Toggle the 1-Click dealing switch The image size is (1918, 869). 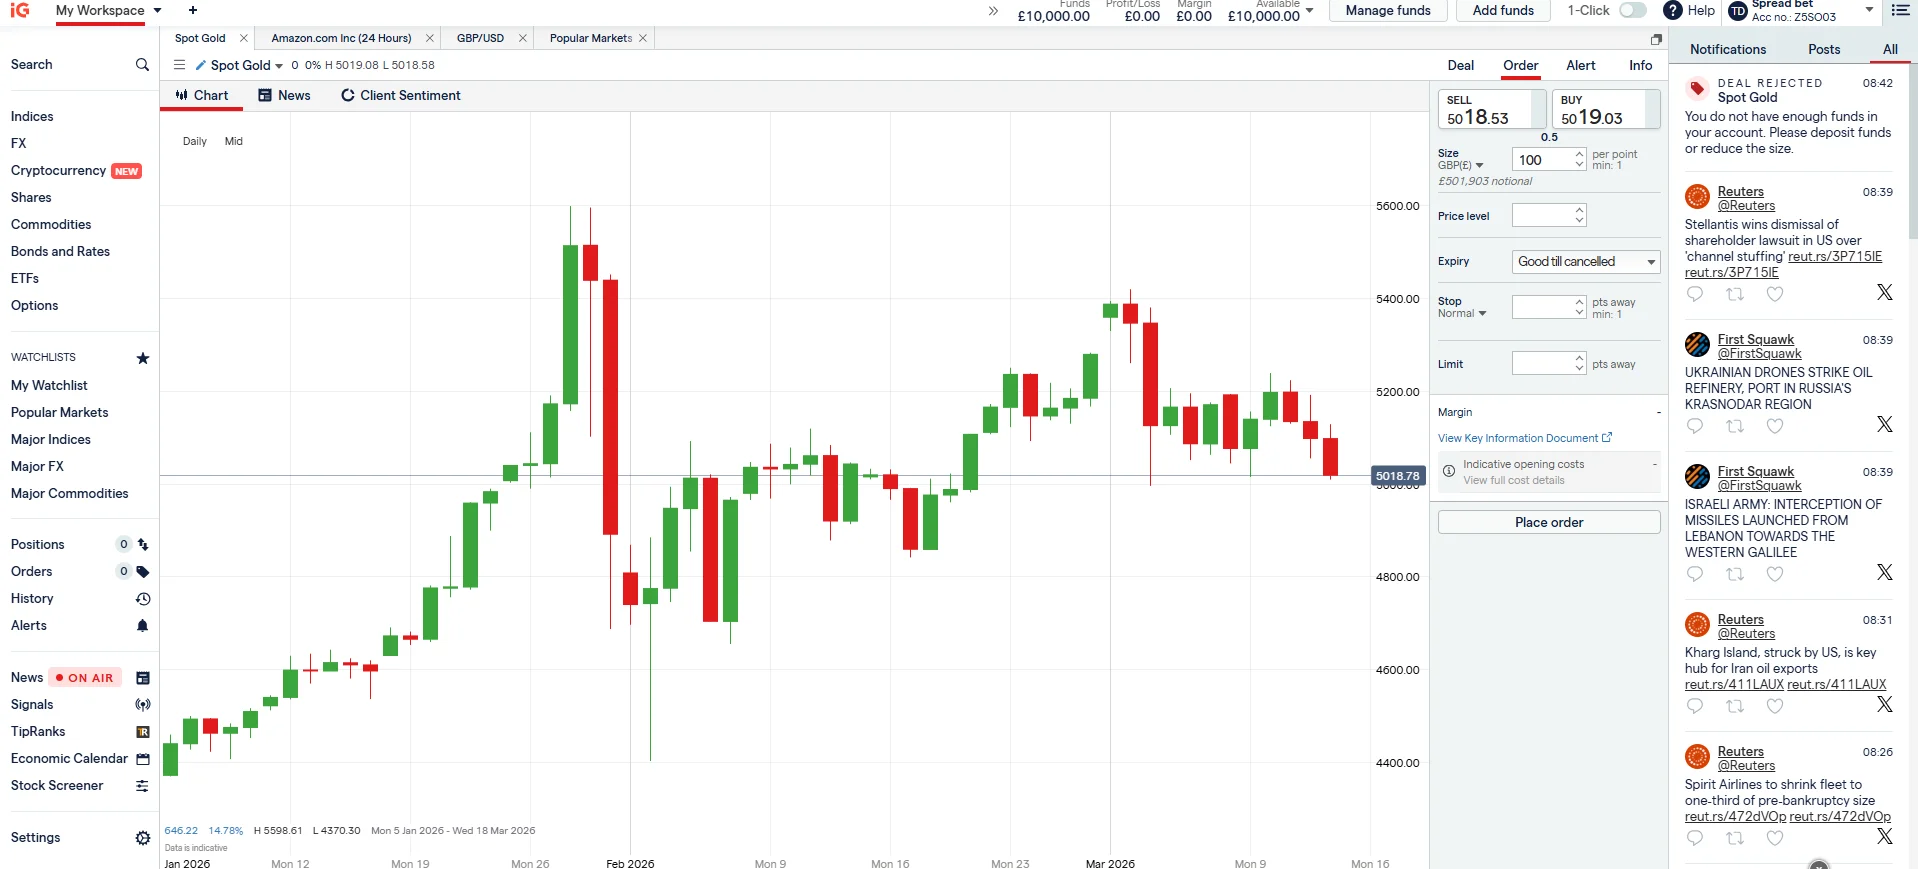pyautogui.click(x=1633, y=10)
